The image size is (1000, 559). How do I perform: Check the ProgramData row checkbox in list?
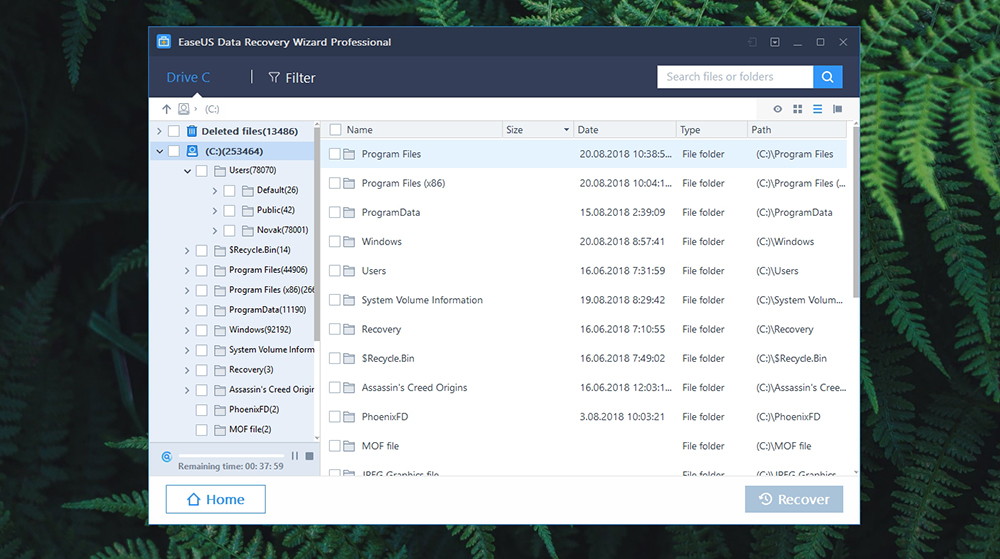pos(335,213)
